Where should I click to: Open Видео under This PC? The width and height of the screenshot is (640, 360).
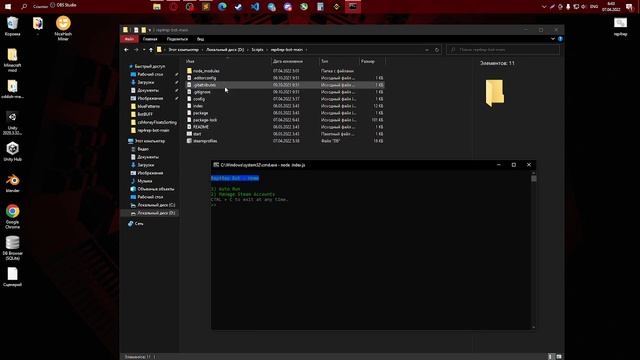pyautogui.click(x=140, y=149)
